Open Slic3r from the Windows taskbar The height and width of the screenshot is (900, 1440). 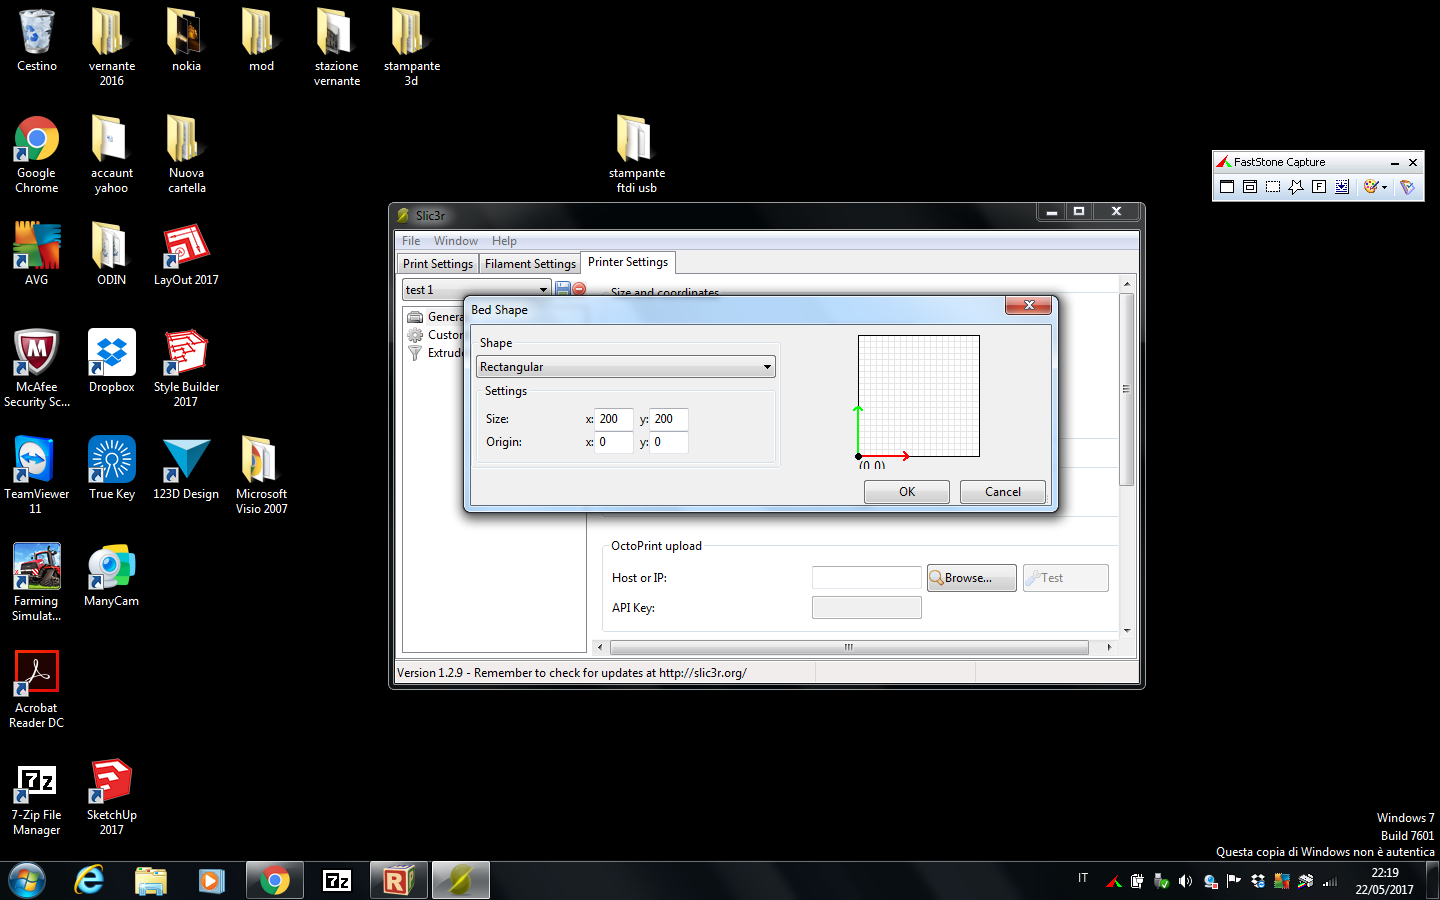point(460,880)
